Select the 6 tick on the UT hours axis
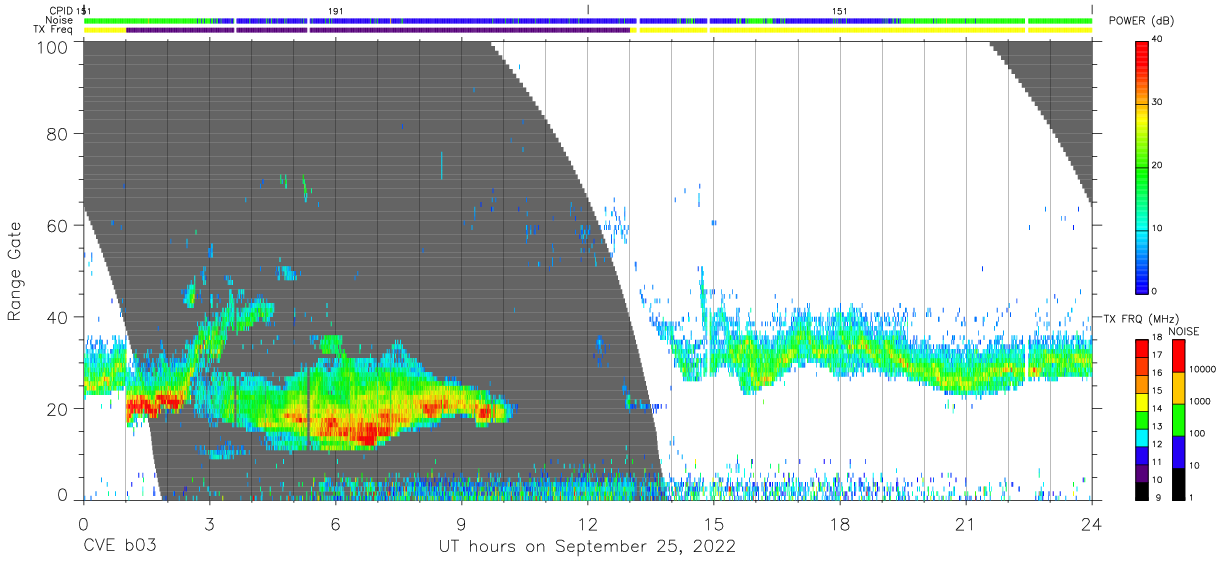This screenshot has height=567, width=1228. pos(335,524)
